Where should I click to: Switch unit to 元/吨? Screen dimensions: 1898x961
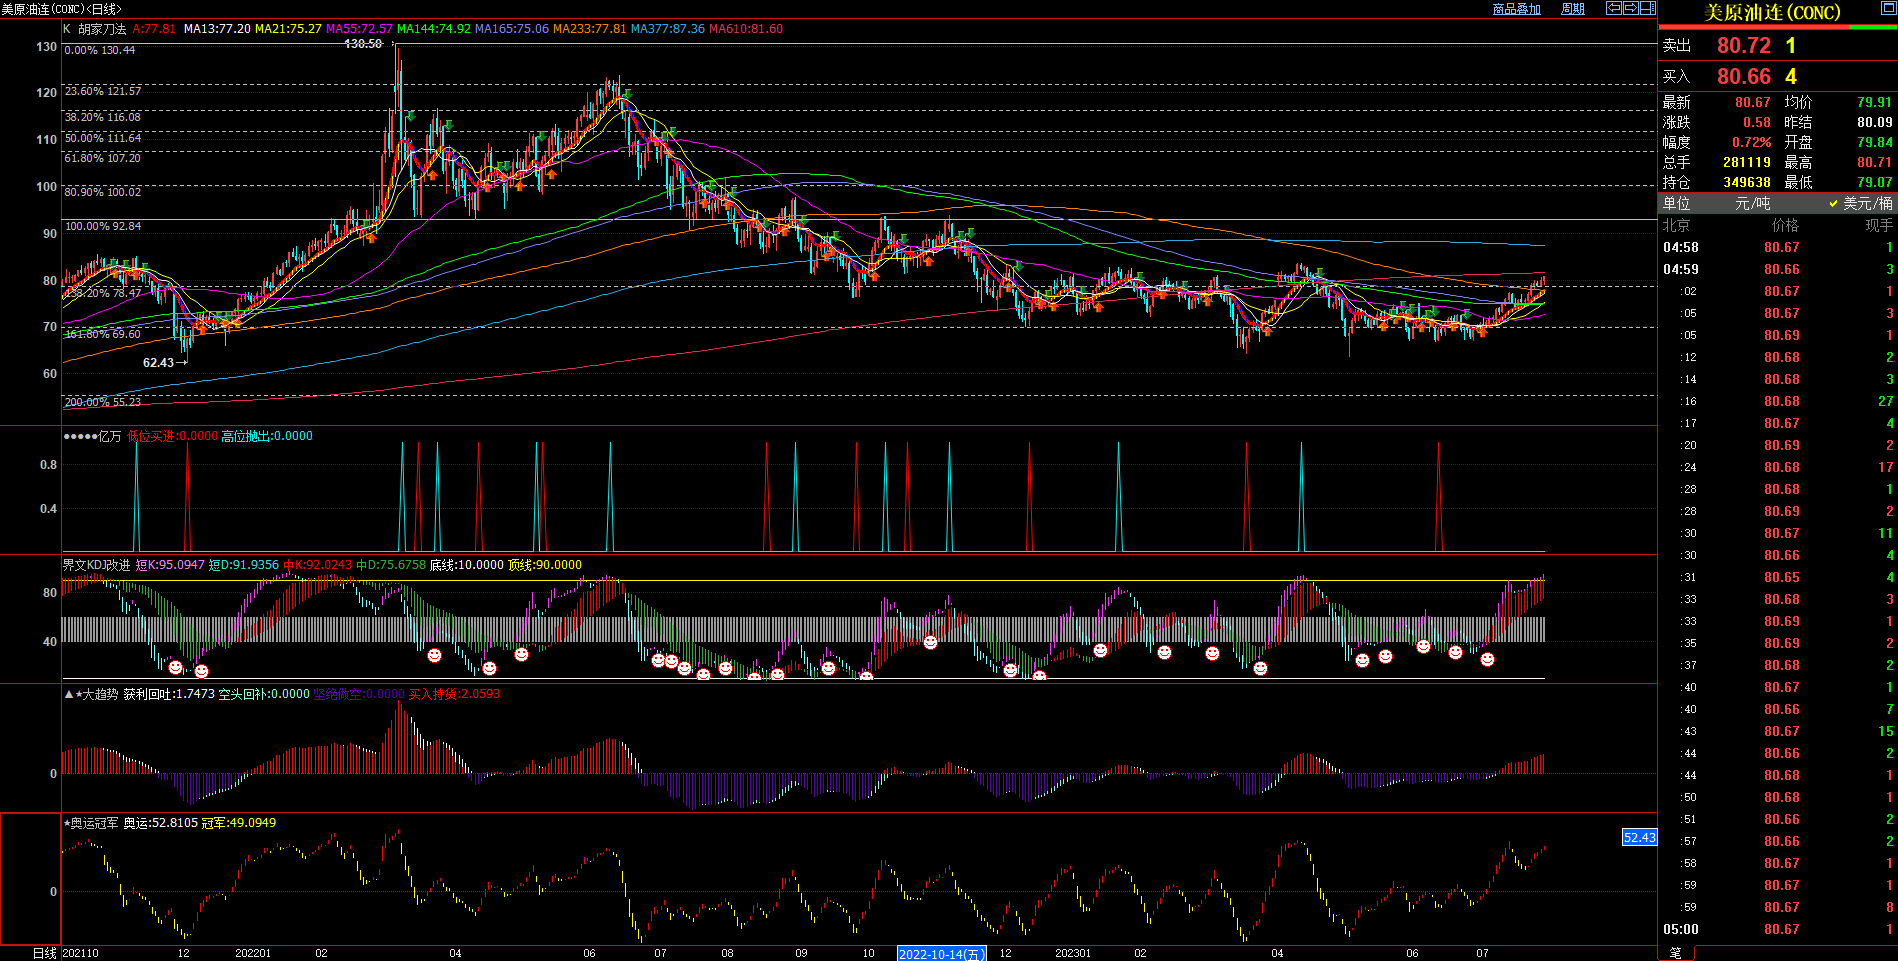(x=1752, y=203)
